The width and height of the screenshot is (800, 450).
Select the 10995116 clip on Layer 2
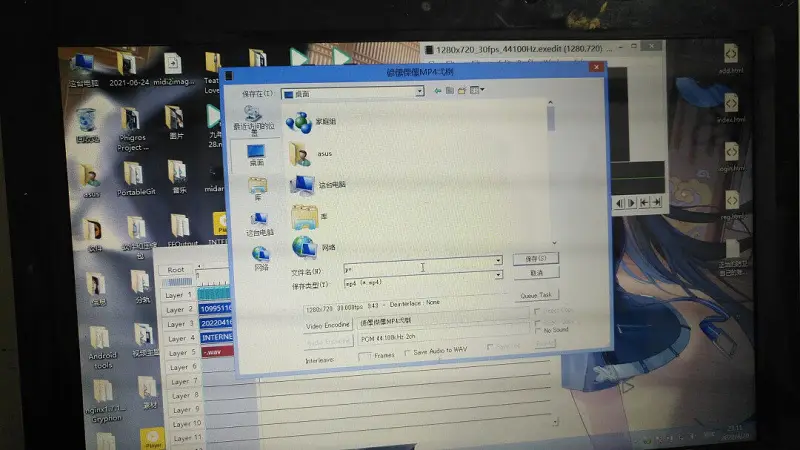pos(216,308)
